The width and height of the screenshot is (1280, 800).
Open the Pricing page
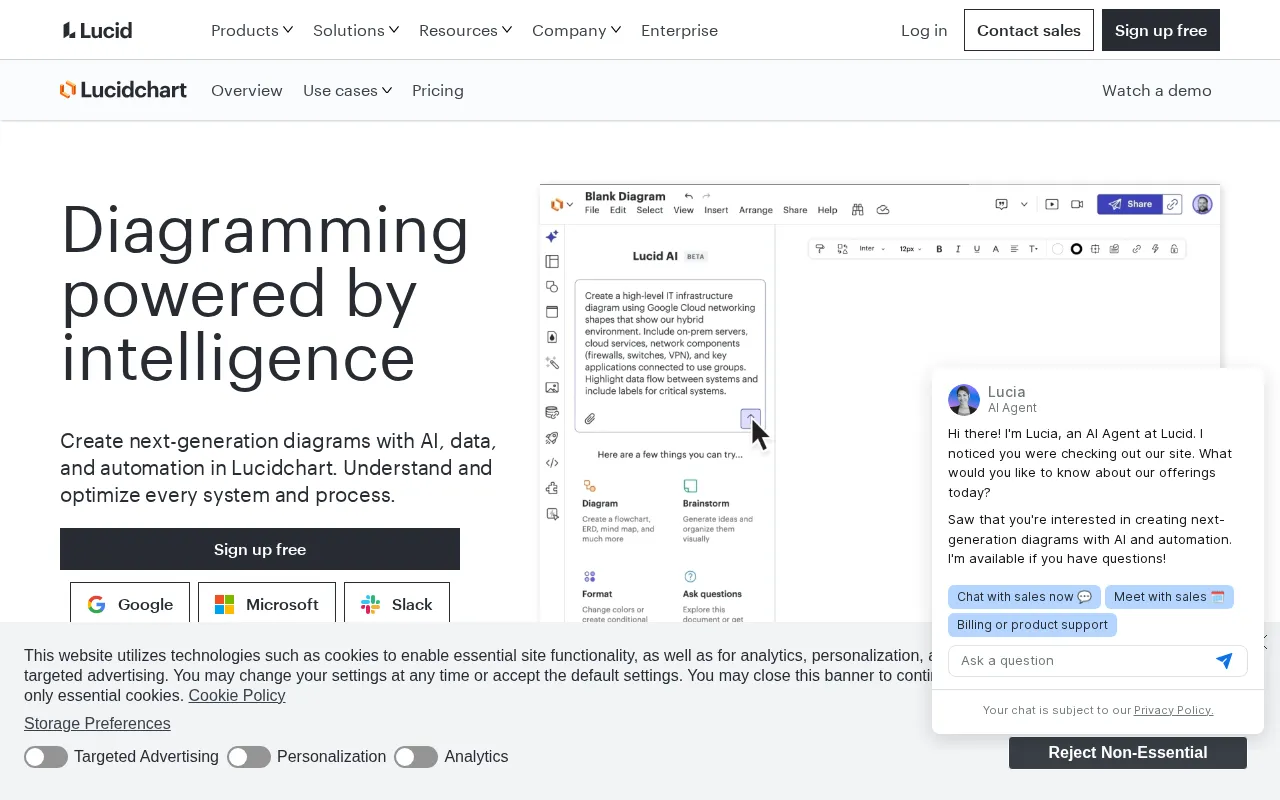coord(438,90)
